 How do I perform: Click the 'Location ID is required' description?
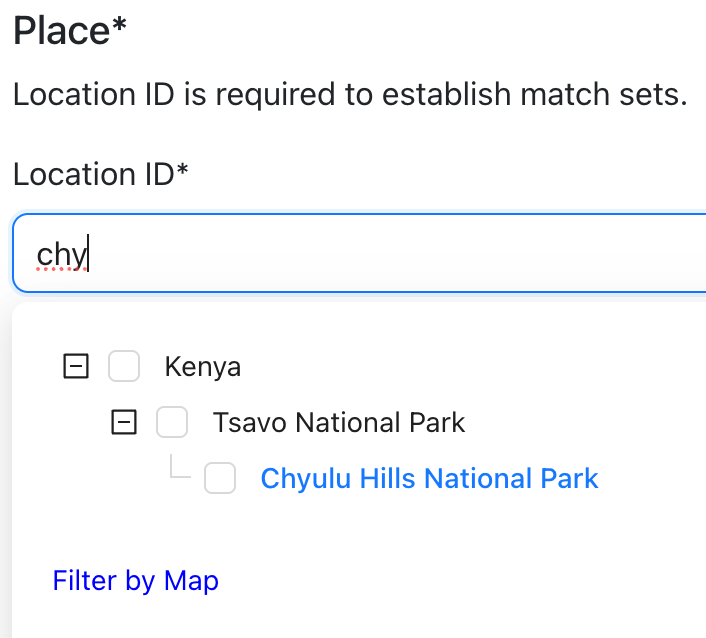pos(350,95)
